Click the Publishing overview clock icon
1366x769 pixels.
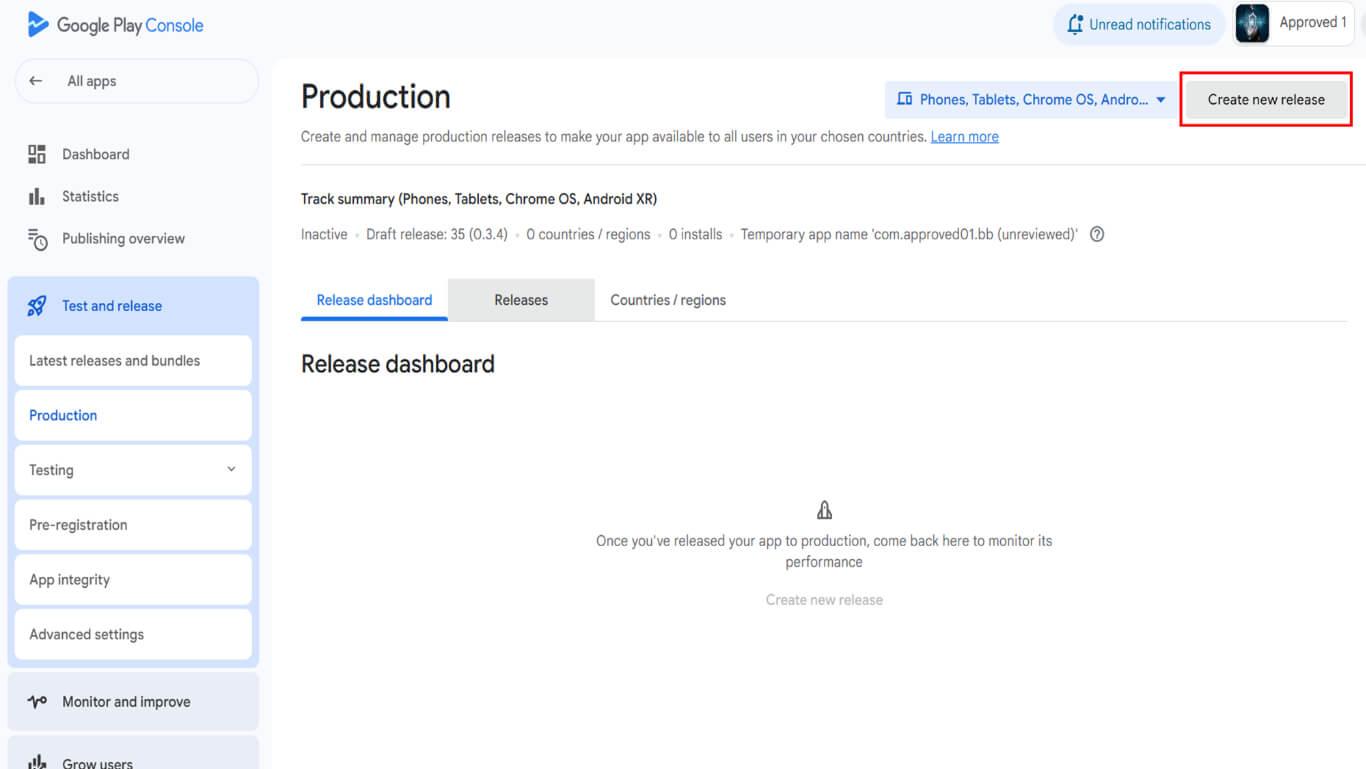click(37, 239)
